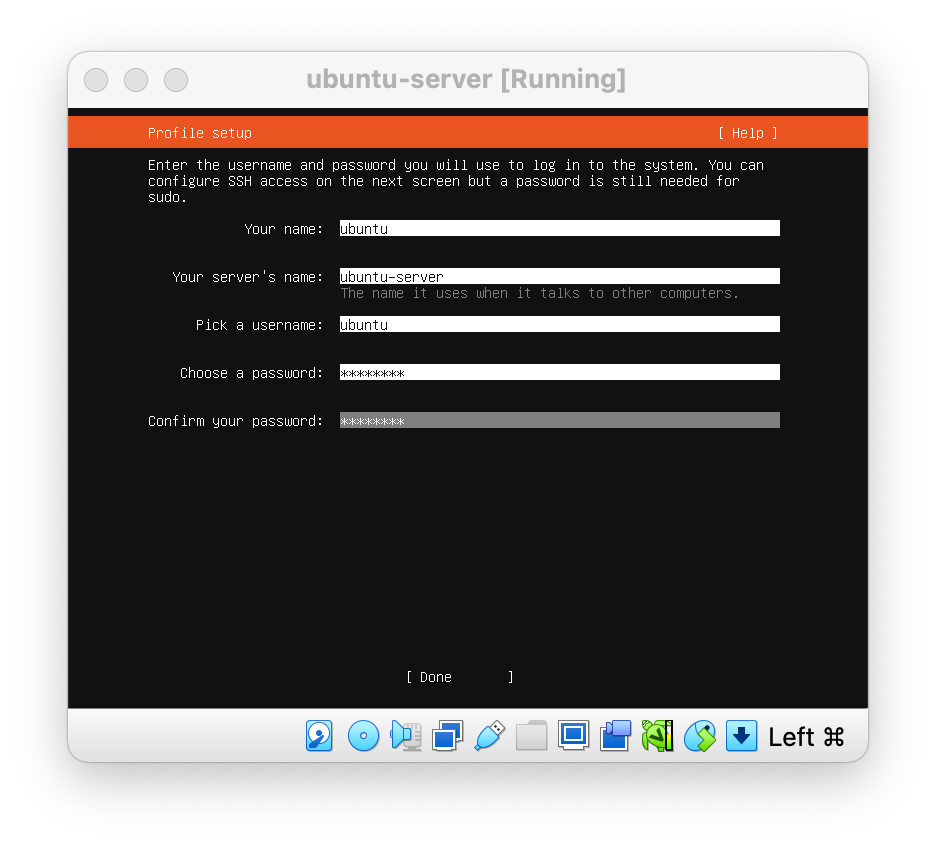The height and width of the screenshot is (846, 936).
Task: Click the 'Choose a password' field
Action: 559,373
